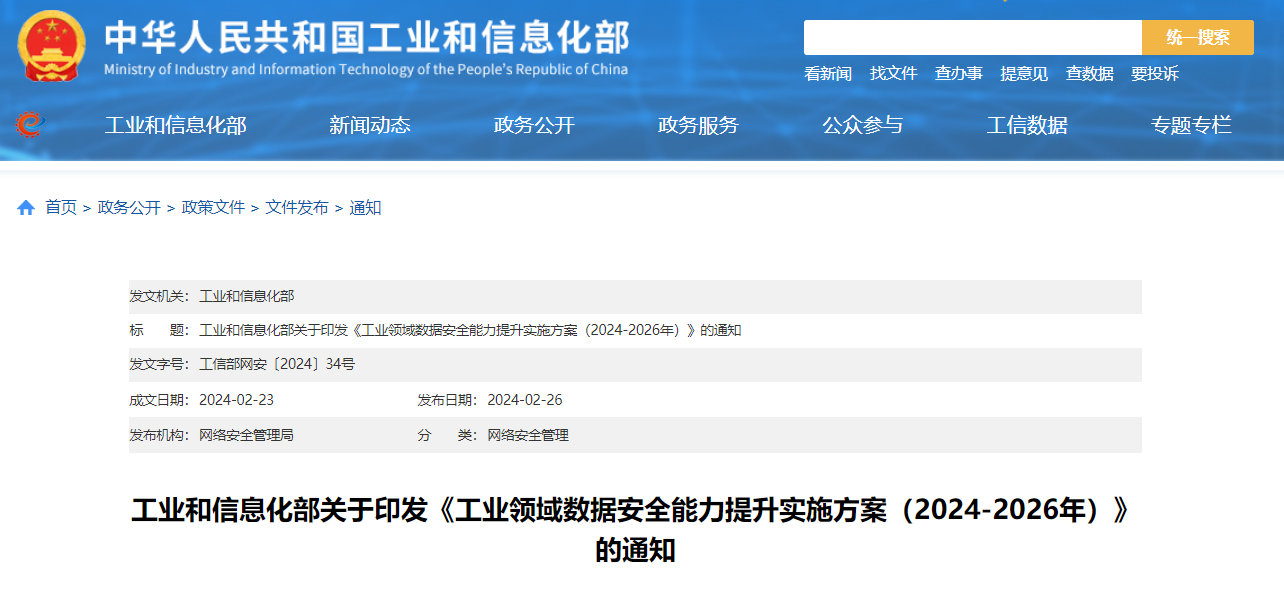The width and height of the screenshot is (1284, 595).
Task: Open the 工业和信息化部 navigation menu
Action: (175, 125)
